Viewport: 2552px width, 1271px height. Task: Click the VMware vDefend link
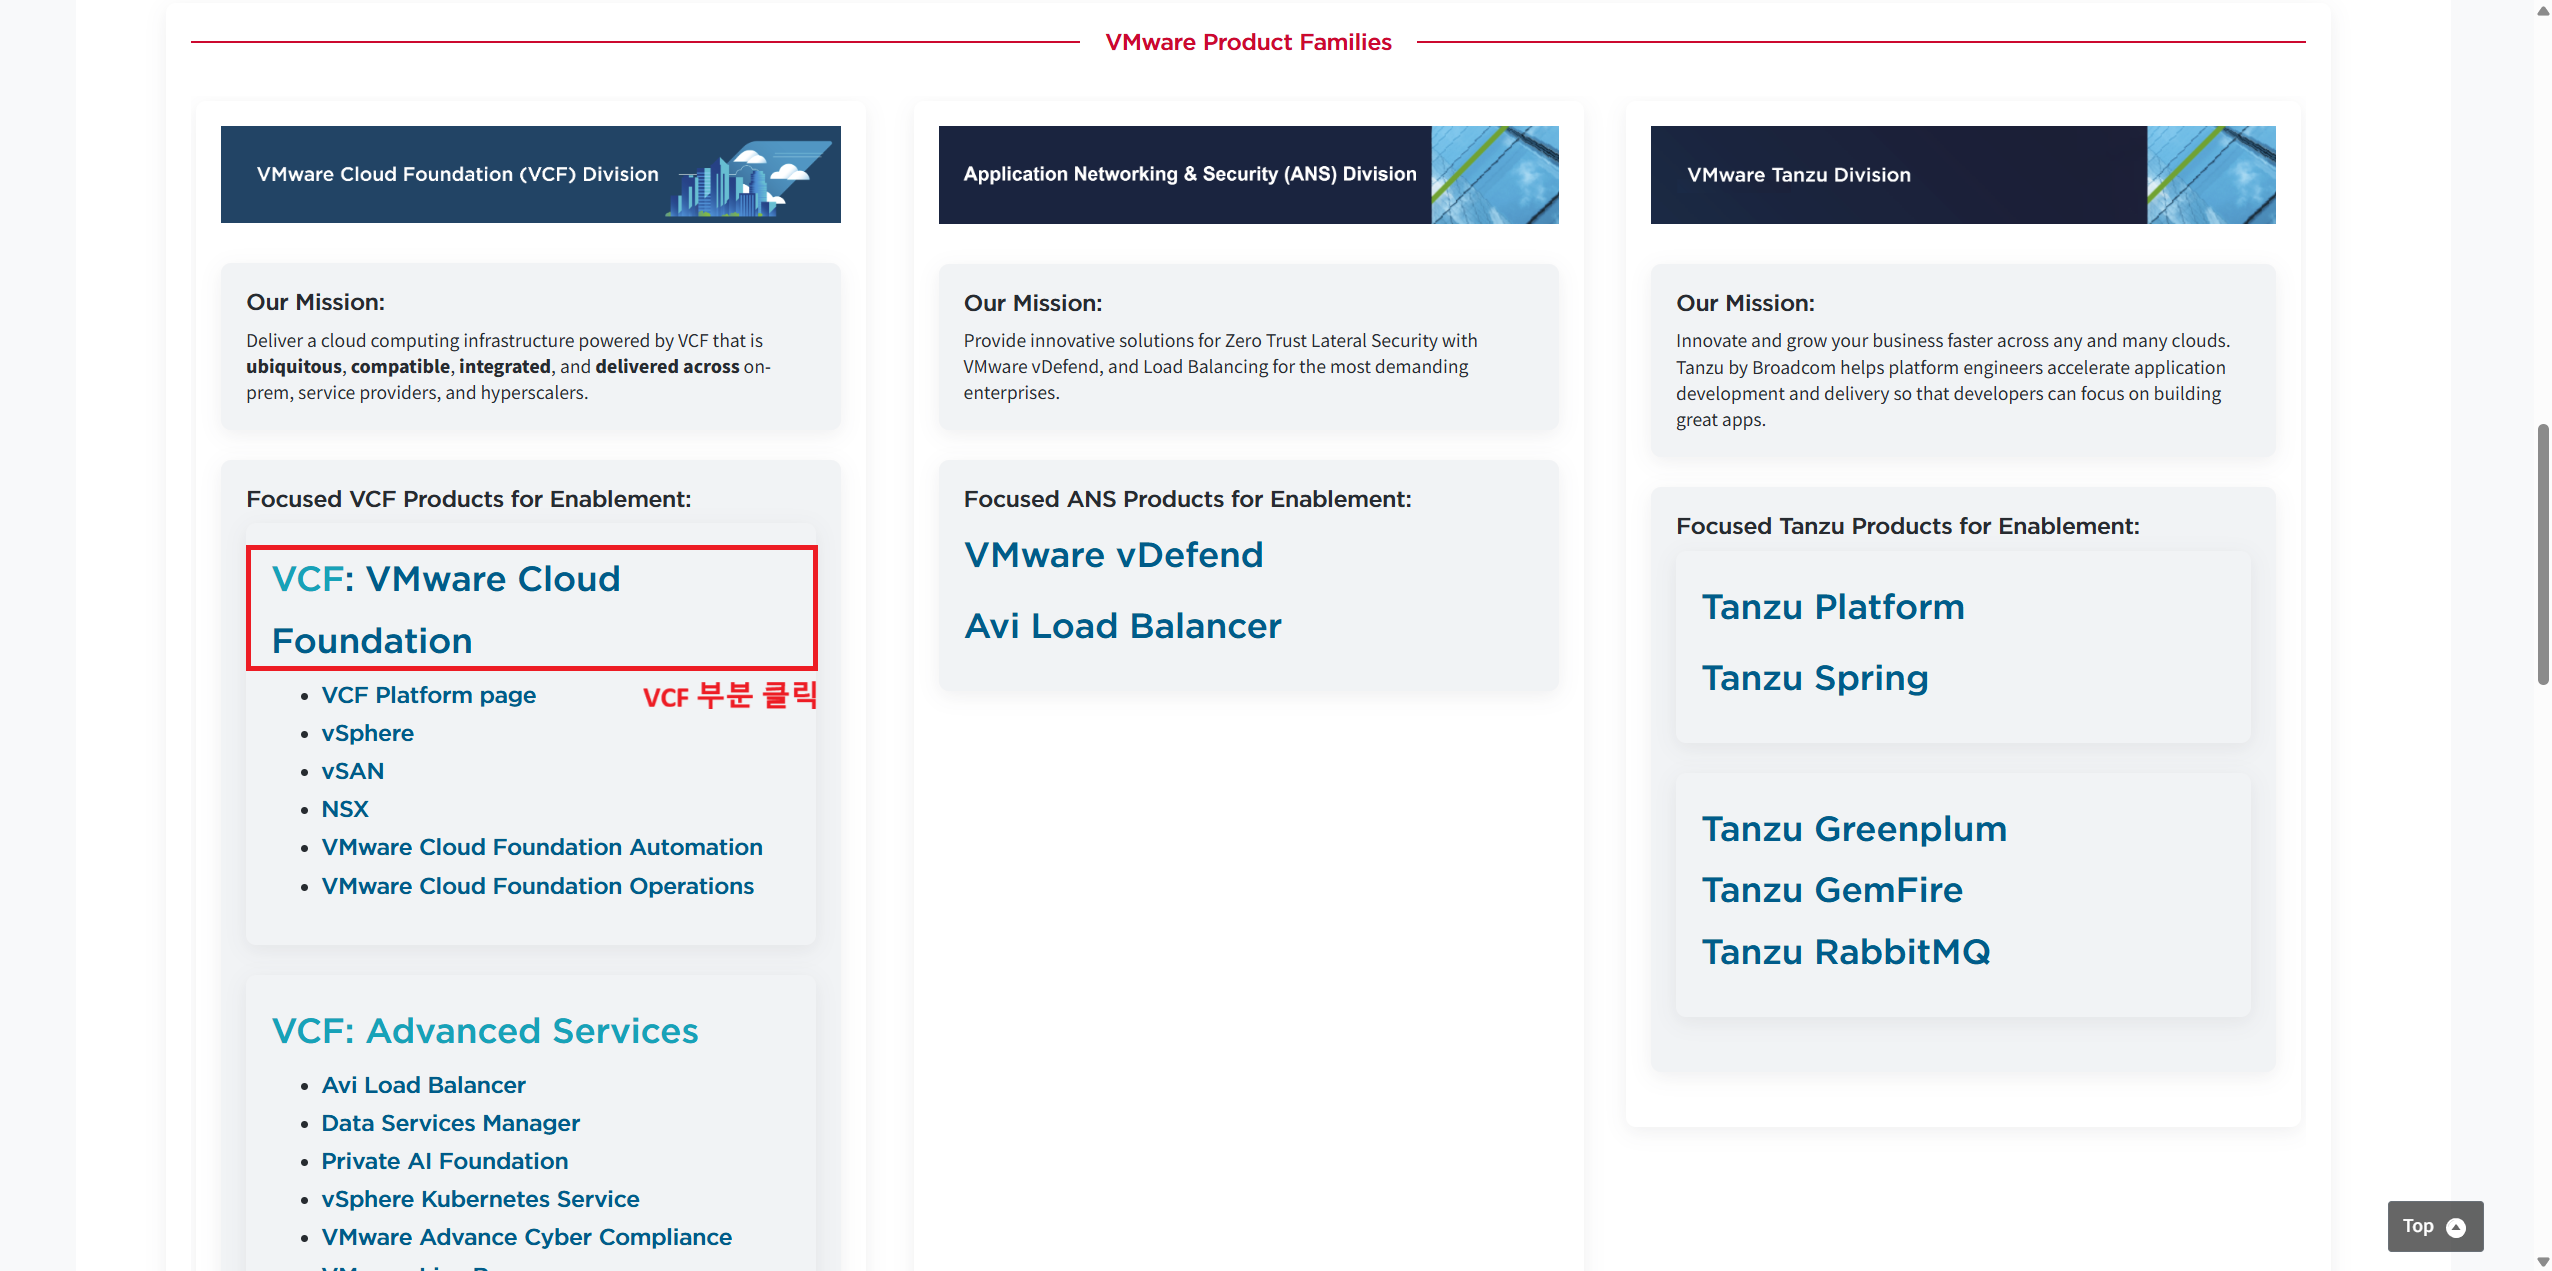1113,555
